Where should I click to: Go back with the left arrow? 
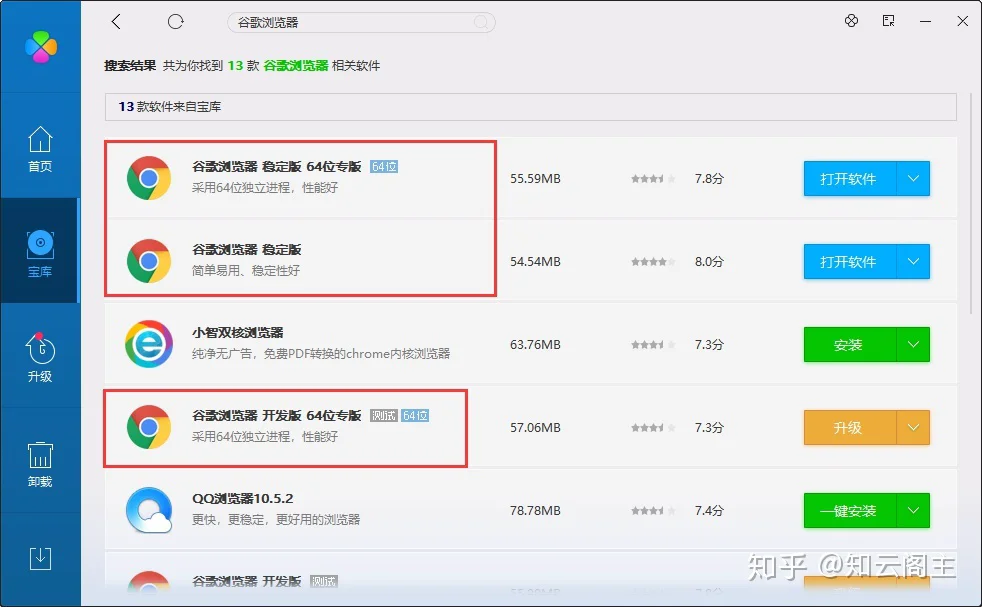pyautogui.click(x=116, y=22)
